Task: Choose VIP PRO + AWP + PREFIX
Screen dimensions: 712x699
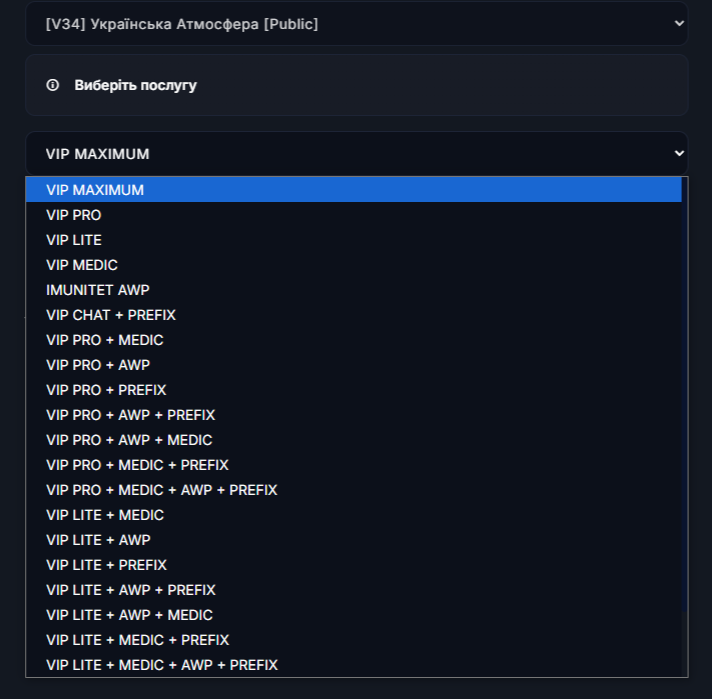Action: 131,415
